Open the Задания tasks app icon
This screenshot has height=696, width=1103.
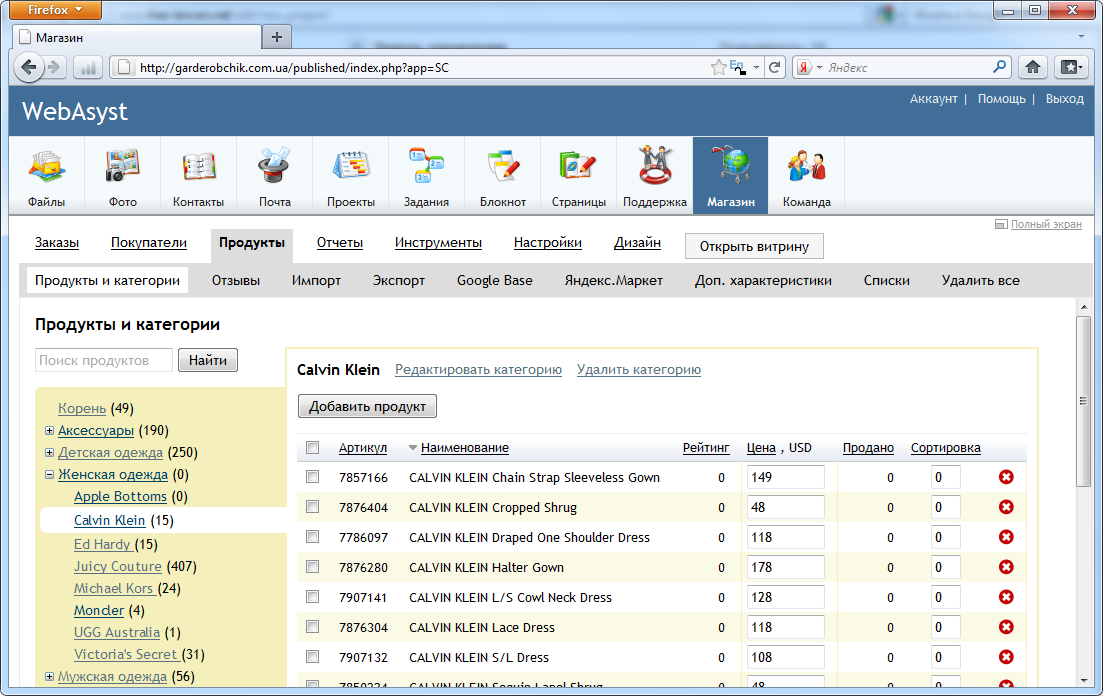click(x=426, y=175)
